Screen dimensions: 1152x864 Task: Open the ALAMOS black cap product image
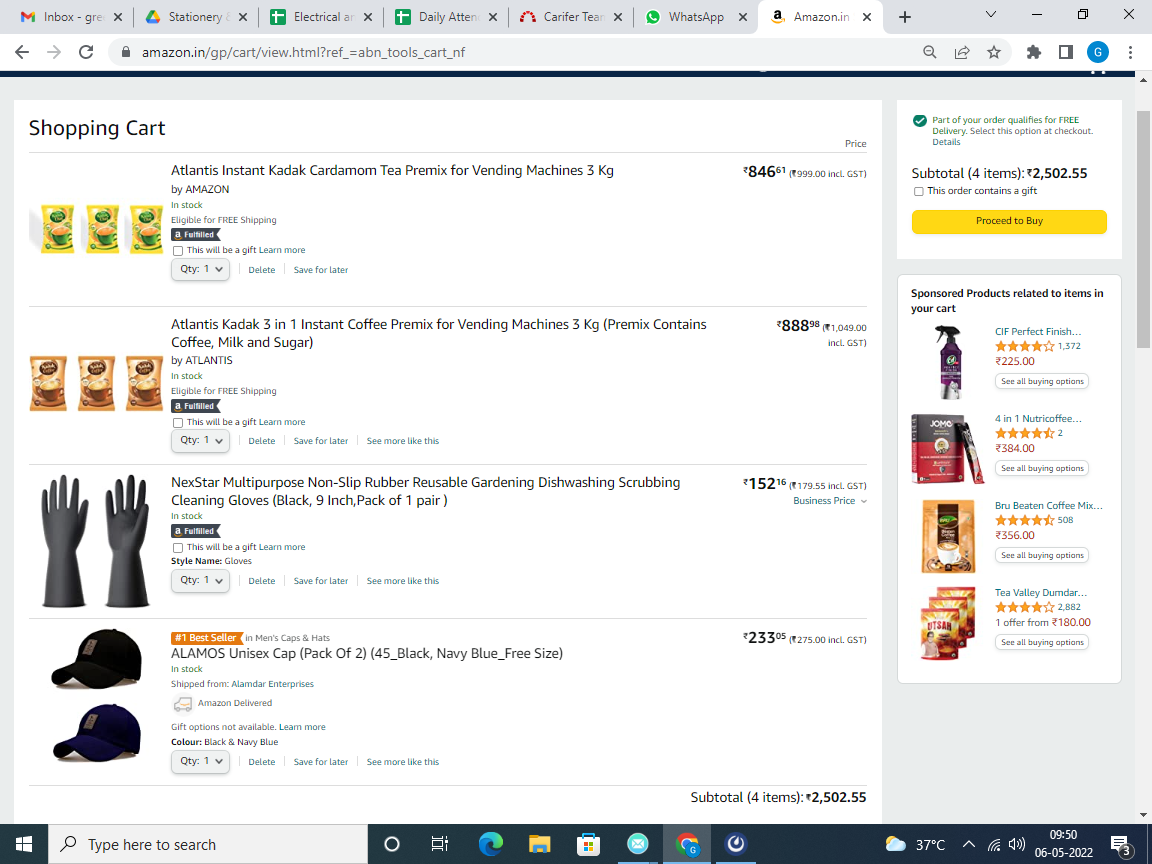pyautogui.click(x=96, y=658)
